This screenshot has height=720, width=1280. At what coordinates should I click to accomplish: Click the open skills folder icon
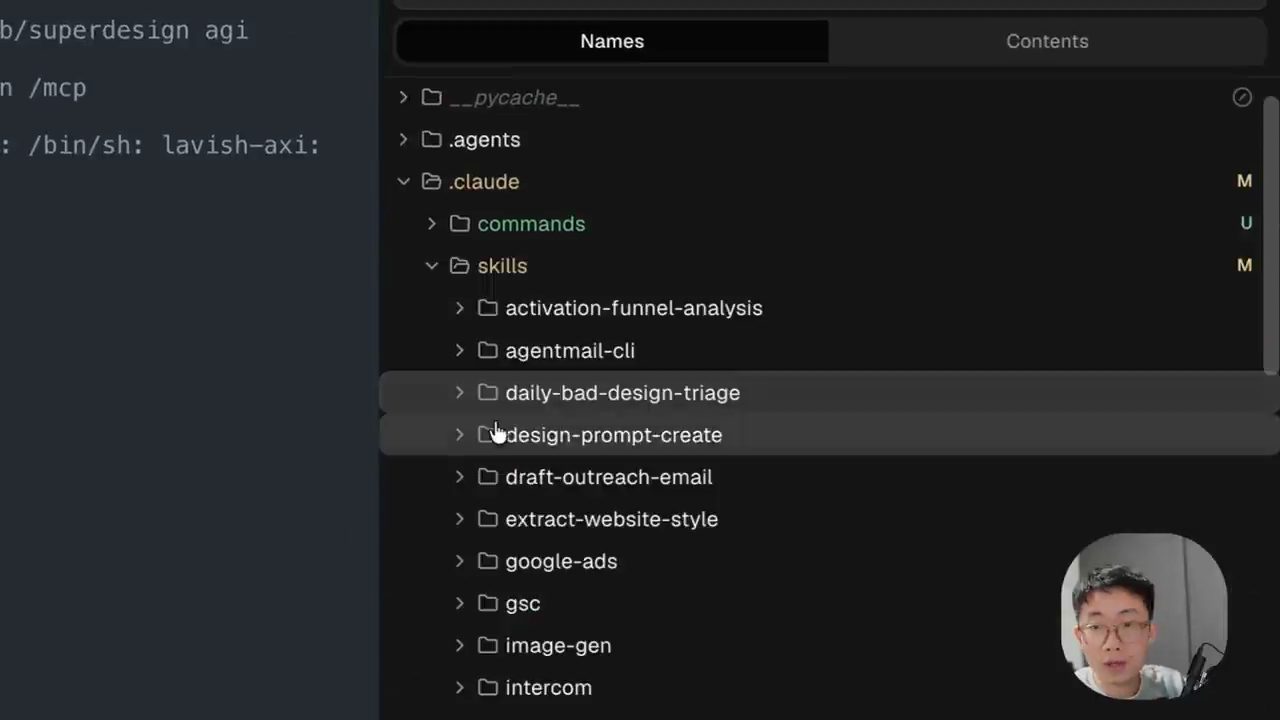(x=459, y=265)
